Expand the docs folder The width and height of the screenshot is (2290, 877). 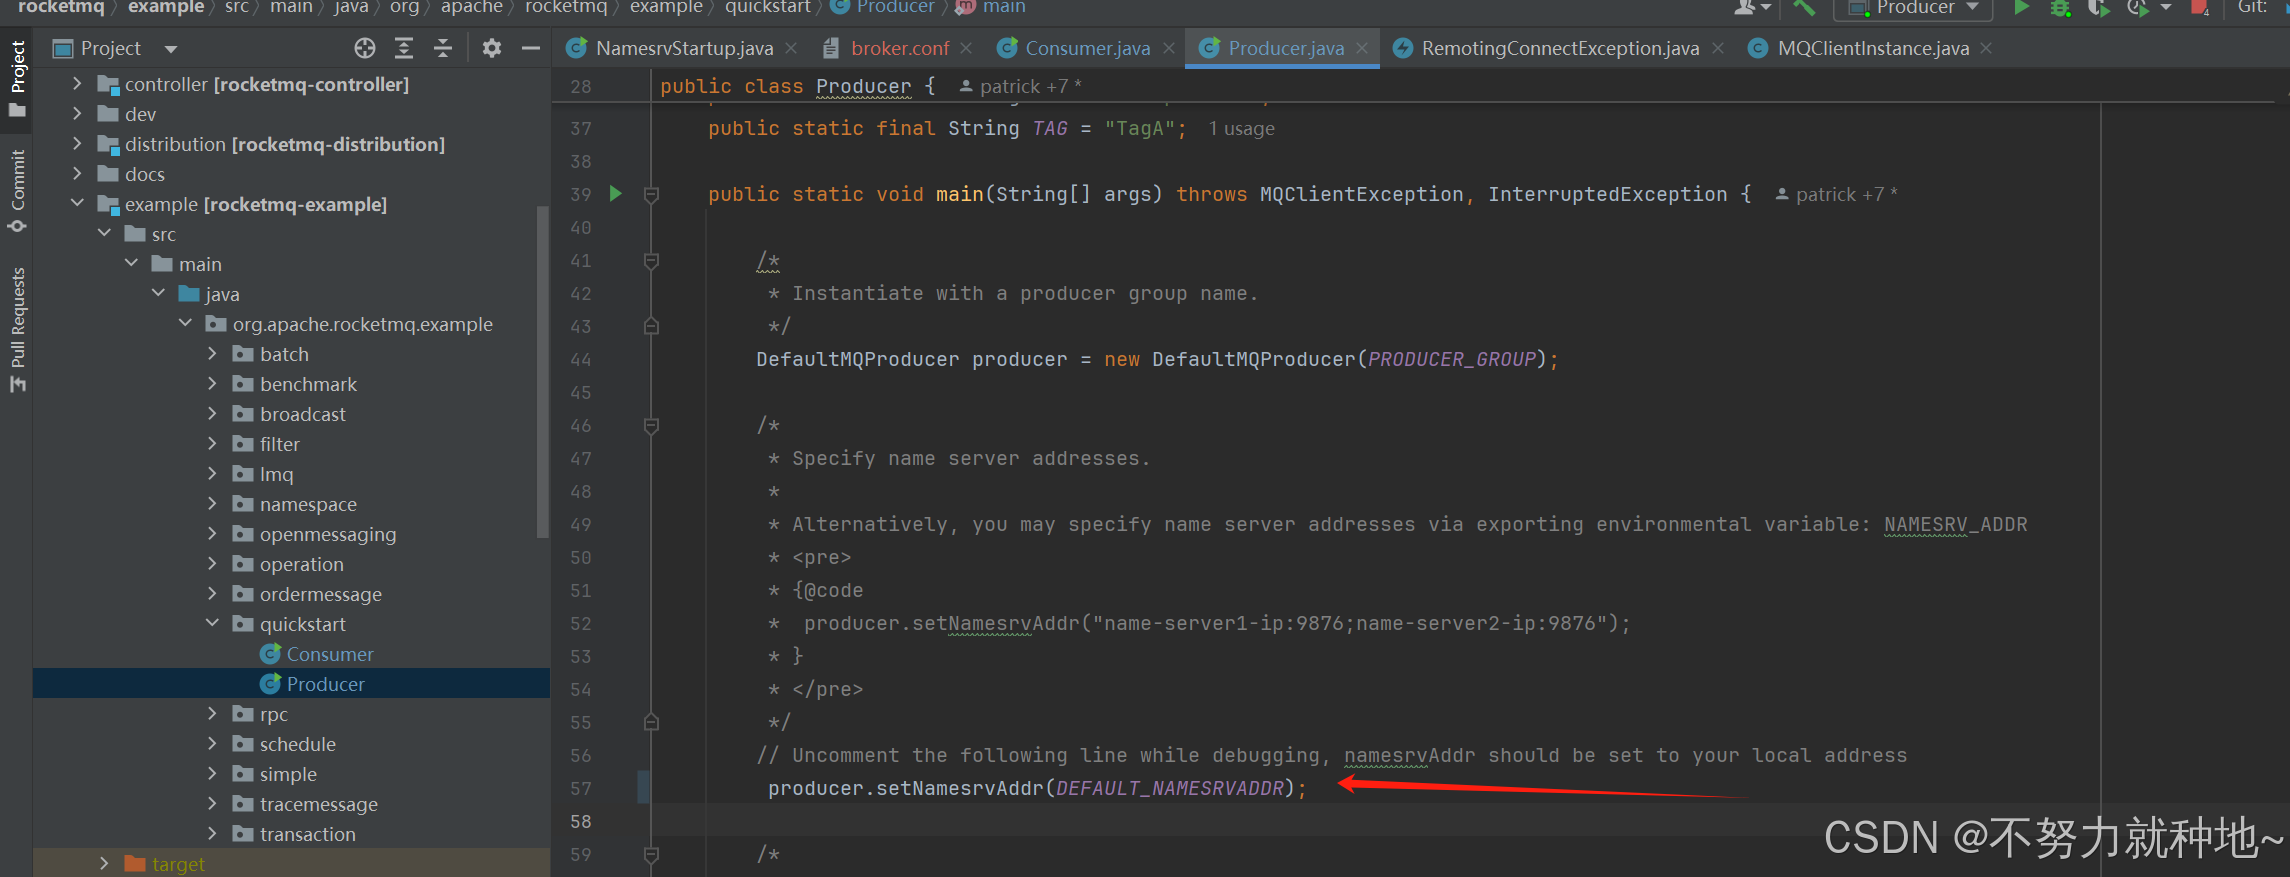pyautogui.click(x=77, y=174)
